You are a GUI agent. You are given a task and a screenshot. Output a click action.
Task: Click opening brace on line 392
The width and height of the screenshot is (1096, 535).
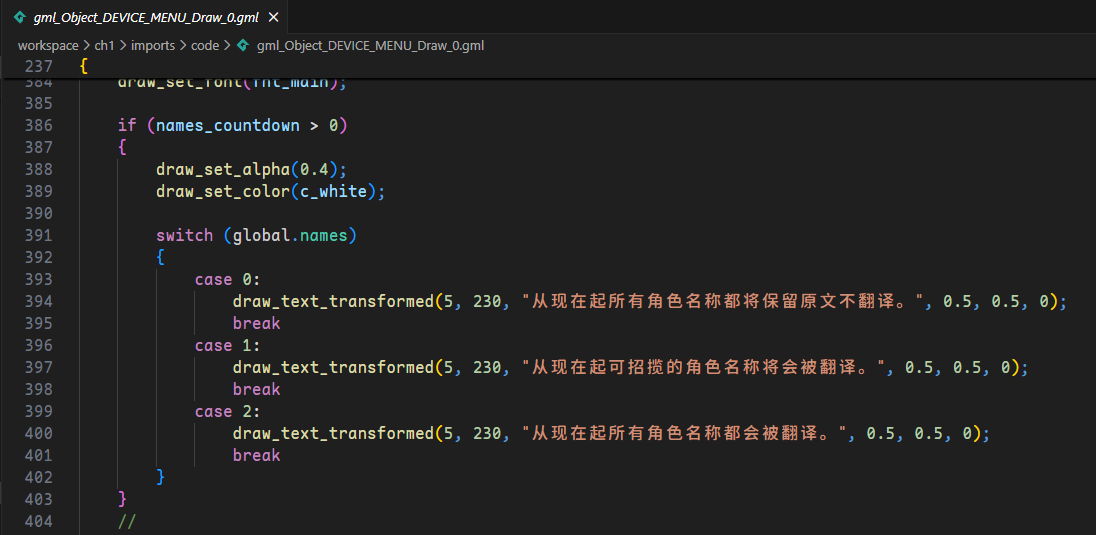click(x=161, y=257)
